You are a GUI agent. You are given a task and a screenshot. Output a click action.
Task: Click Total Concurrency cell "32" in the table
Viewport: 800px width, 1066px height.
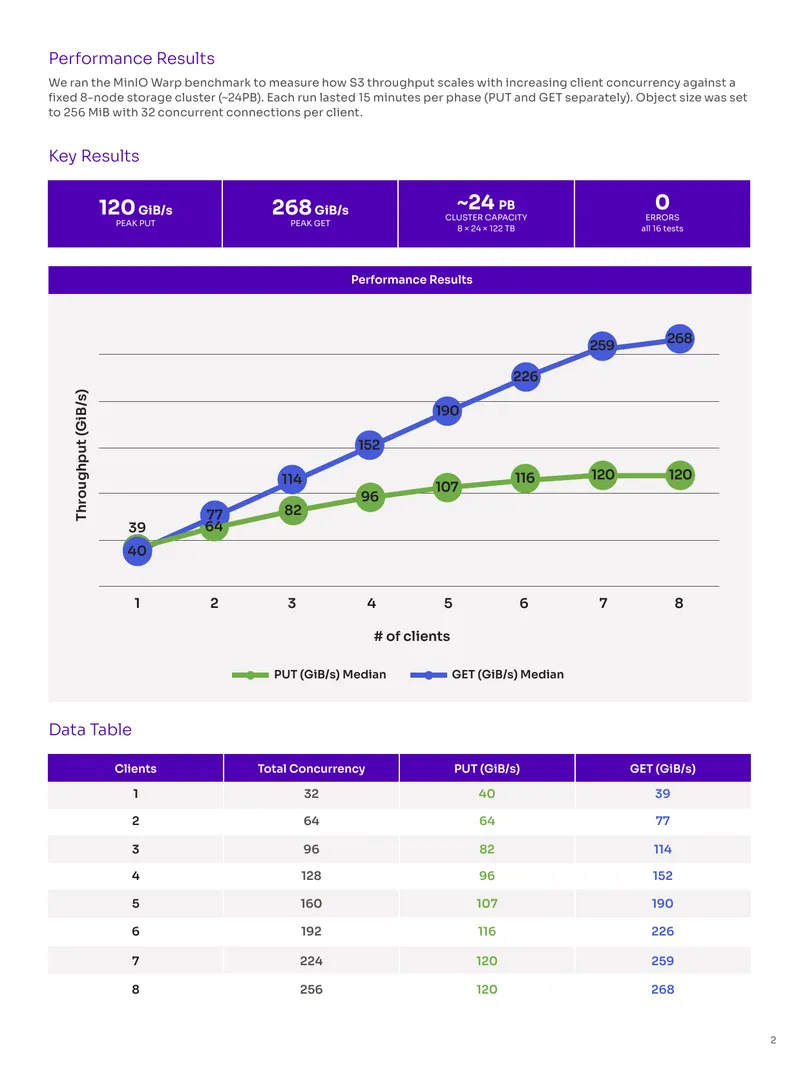[311, 793]
